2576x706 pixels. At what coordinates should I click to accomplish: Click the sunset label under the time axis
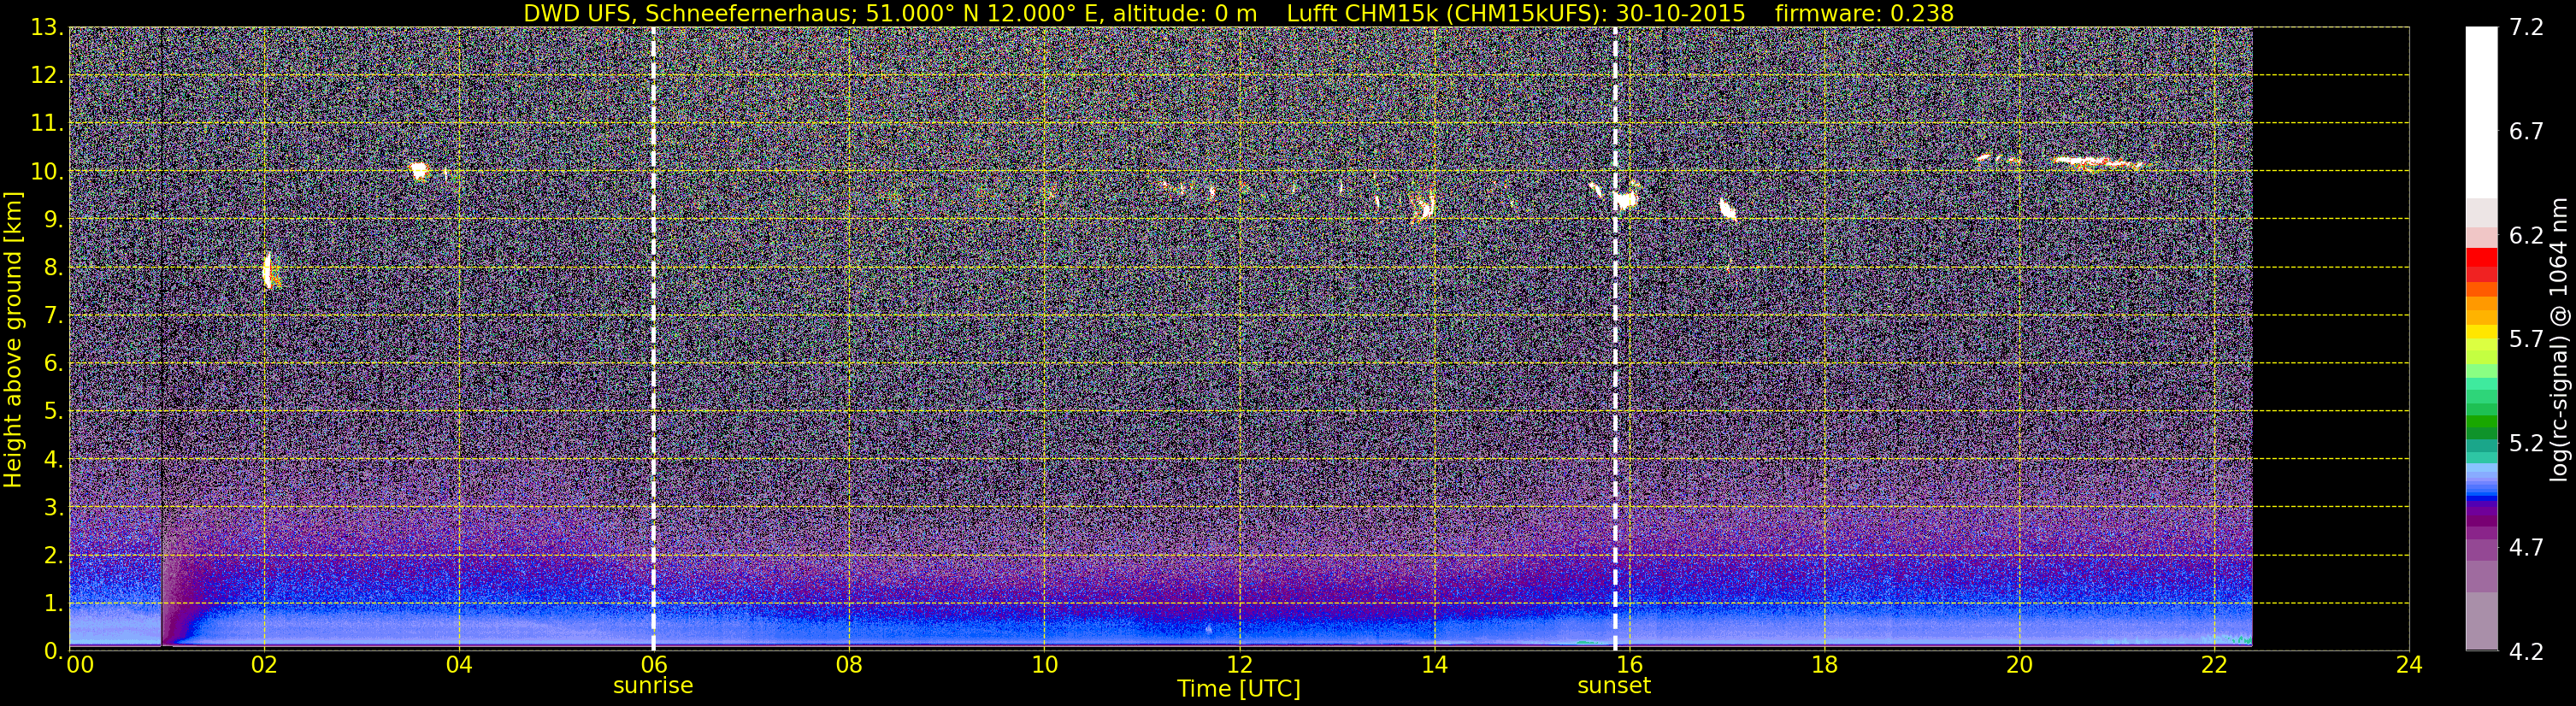pyautogui.click(x=1614, y=686)
